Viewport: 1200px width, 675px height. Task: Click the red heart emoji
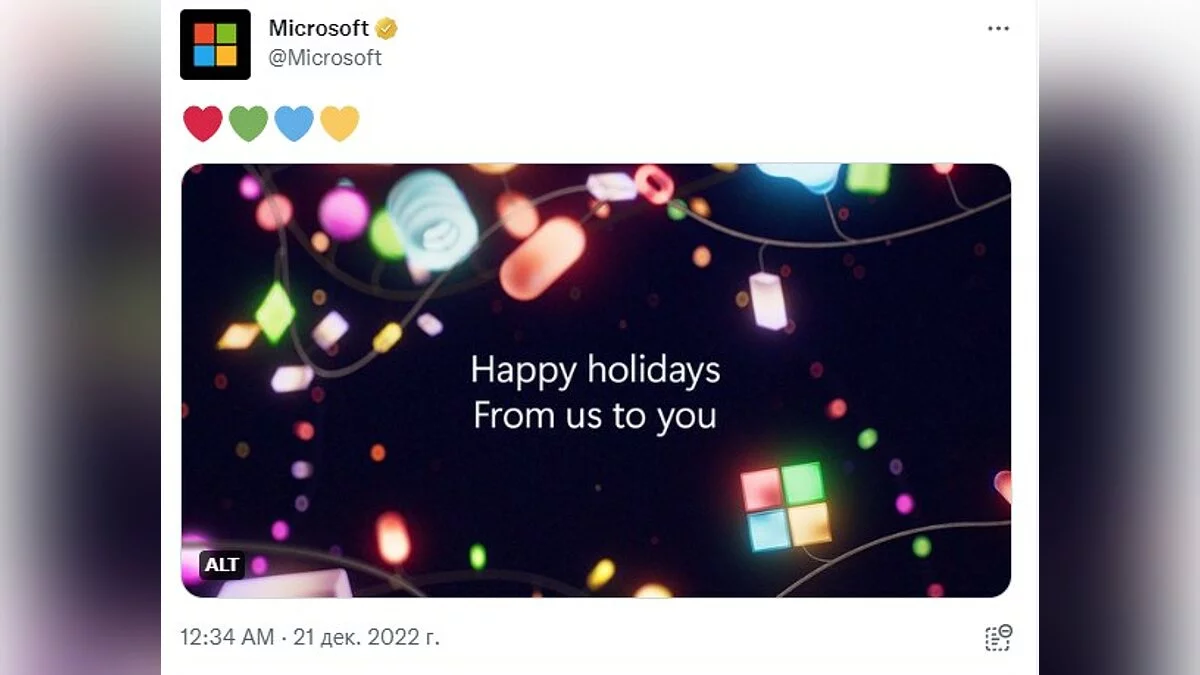click(x=203, y=124)
